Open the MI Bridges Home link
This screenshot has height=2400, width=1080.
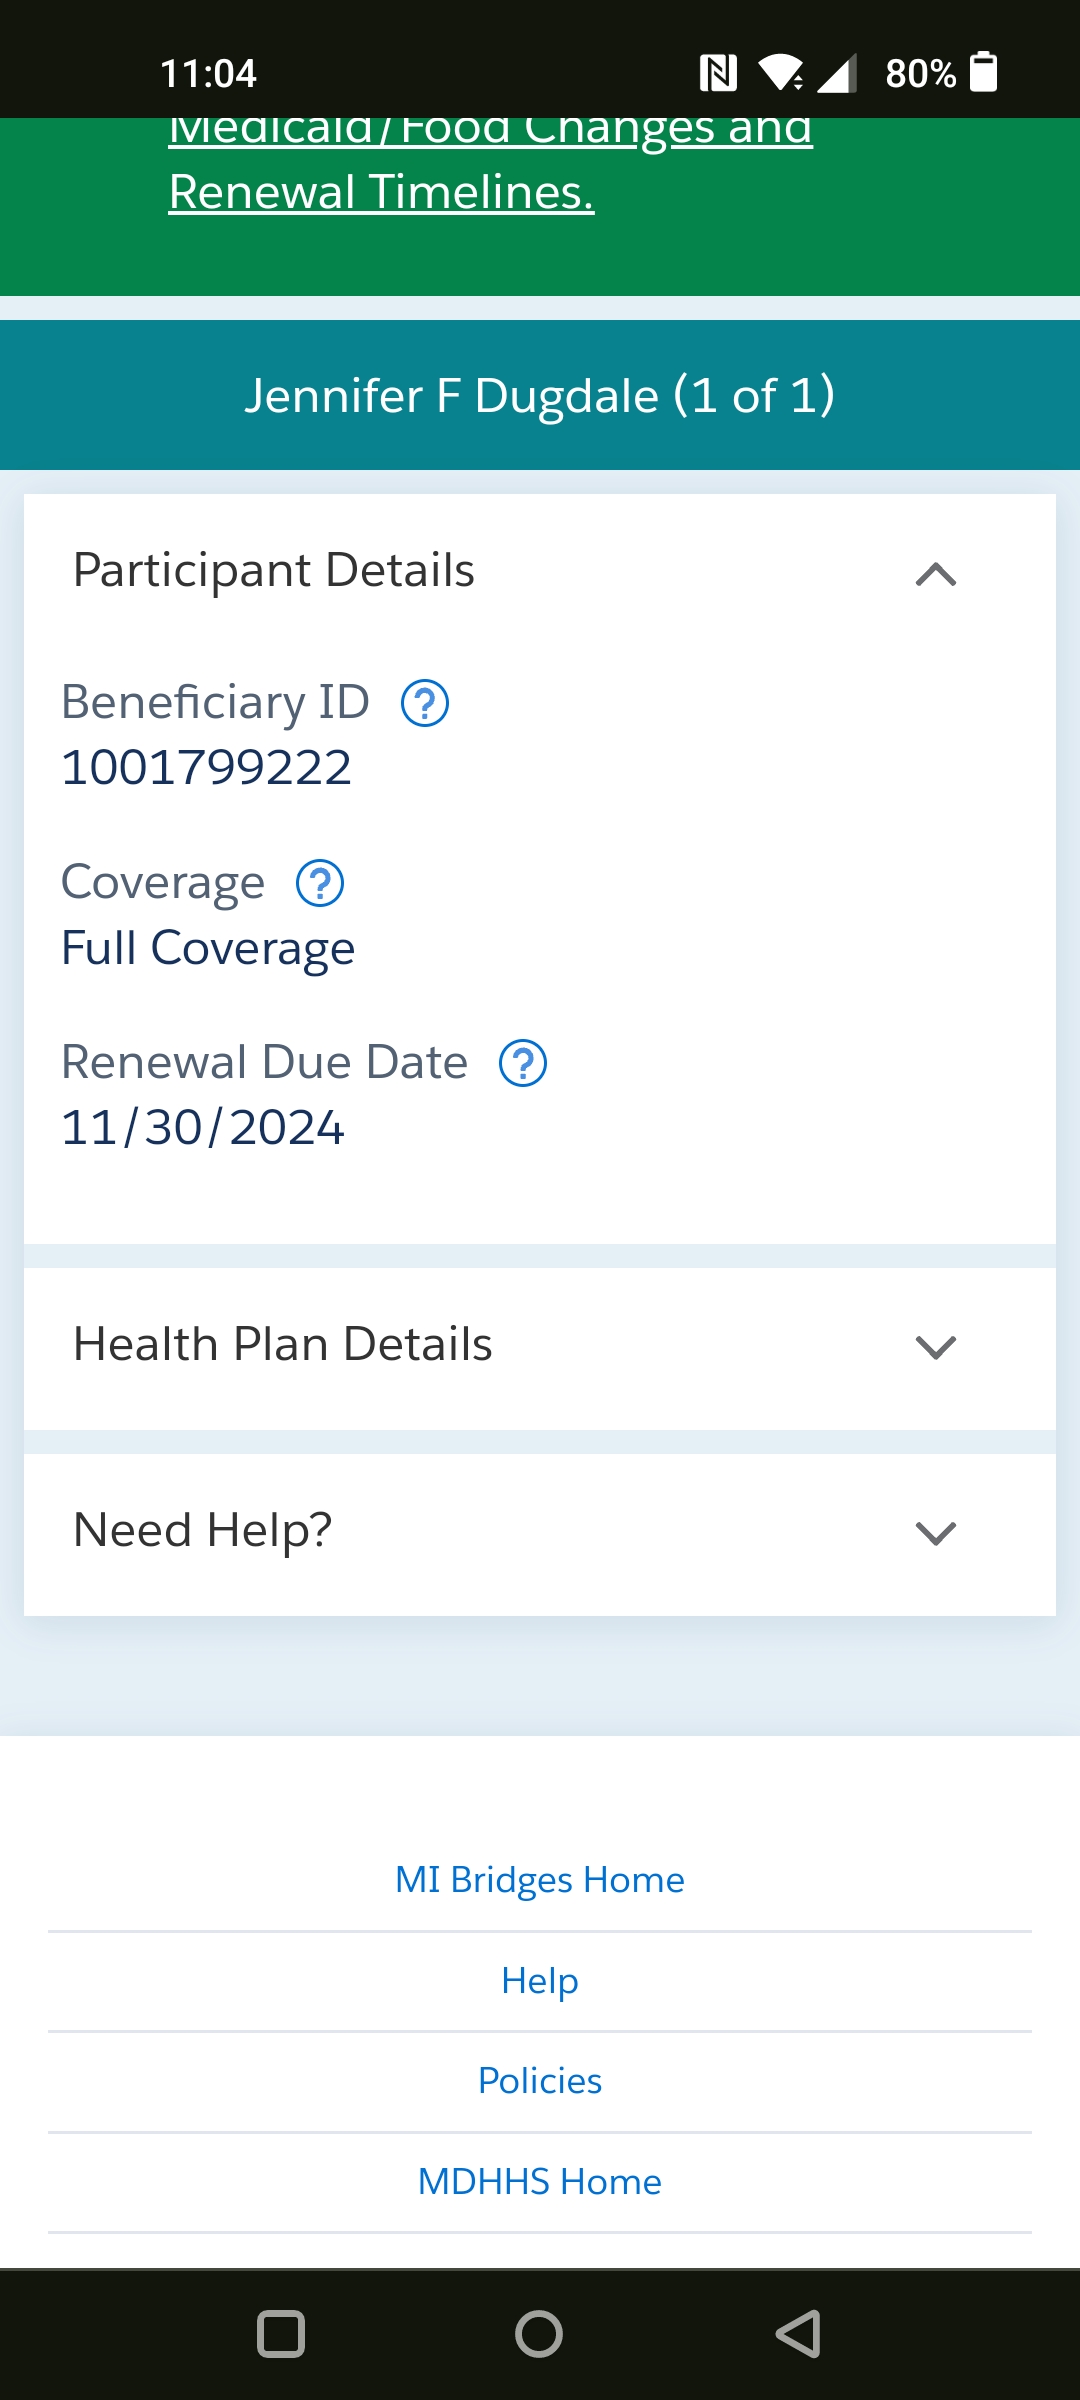tap(540, 1880)
